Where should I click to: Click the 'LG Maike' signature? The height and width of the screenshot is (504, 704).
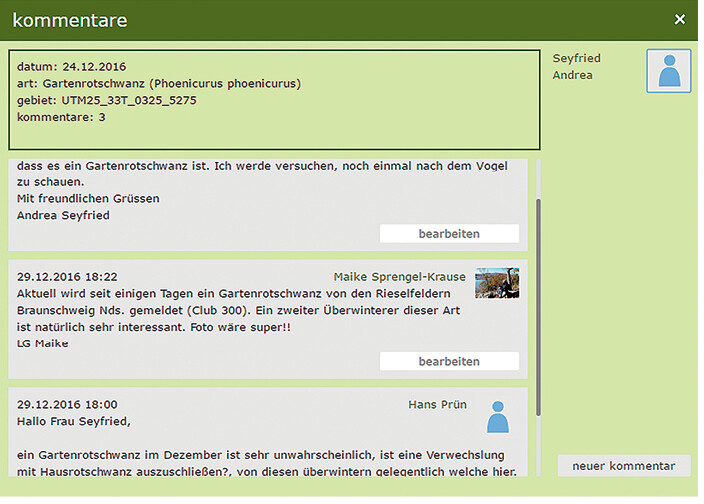pyautogui.click(x=43, y=343)
